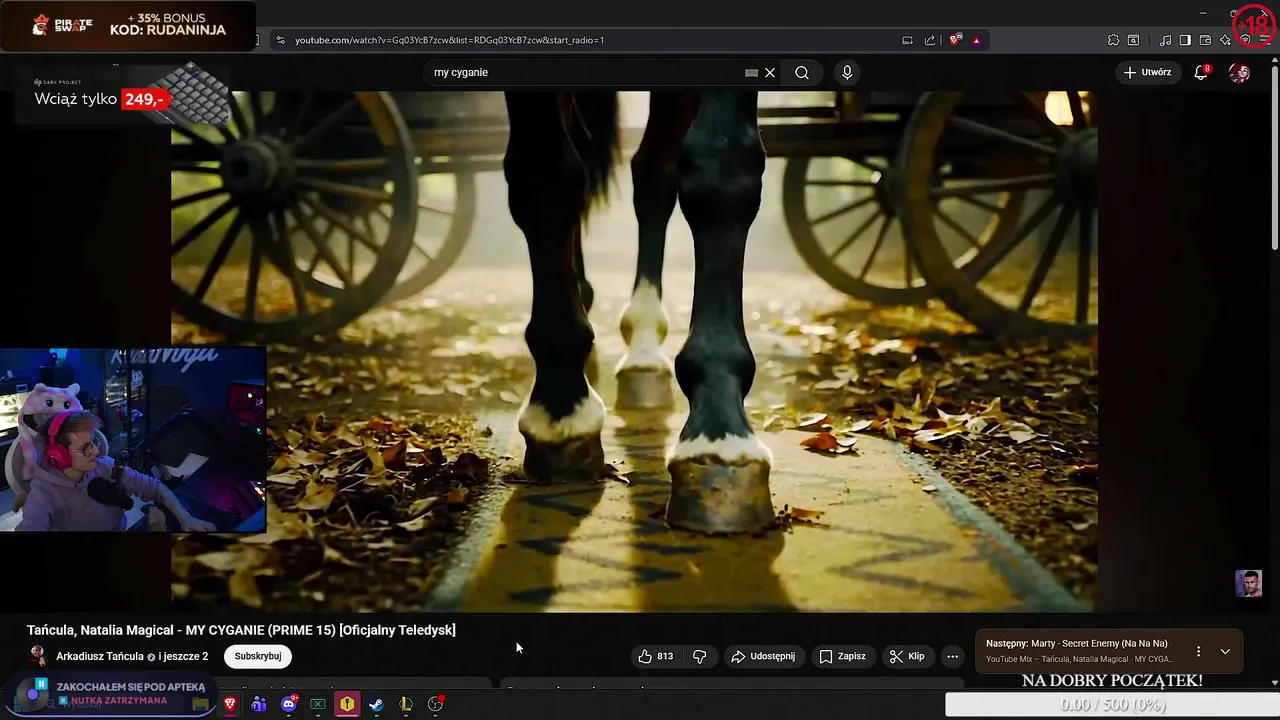The width and height of the screenshot is (1280, 720).
Task: Dislike the video with thumbs-down
Action: pyautogui.click(x=700, y=656)
